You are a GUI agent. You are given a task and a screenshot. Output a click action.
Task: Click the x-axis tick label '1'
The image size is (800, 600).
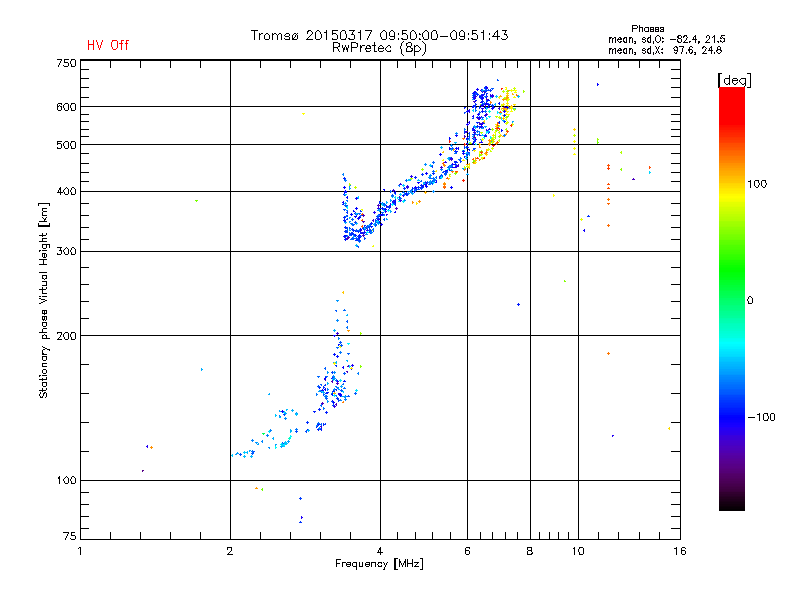pos(80,551)
